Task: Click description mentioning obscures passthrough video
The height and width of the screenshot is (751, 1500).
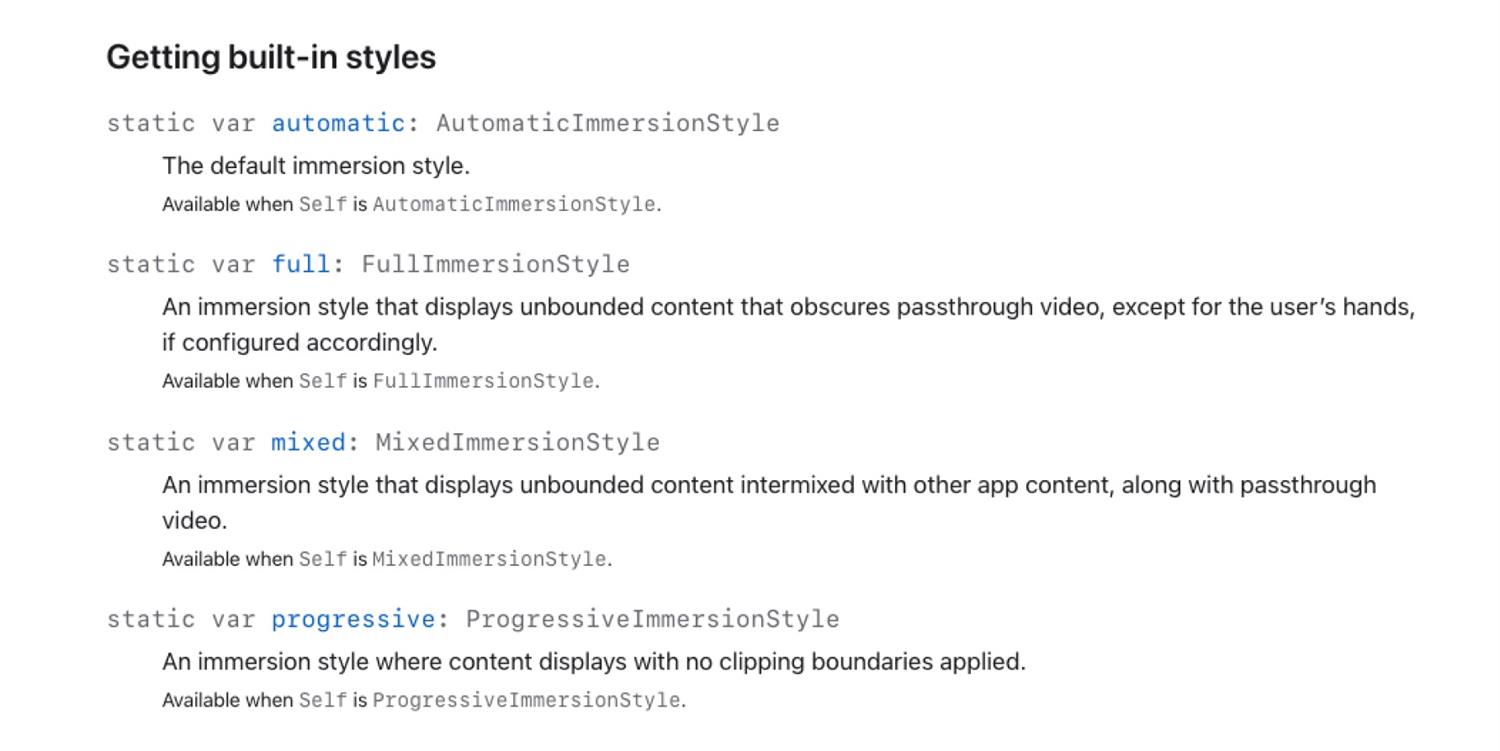Action: (789, 325)
